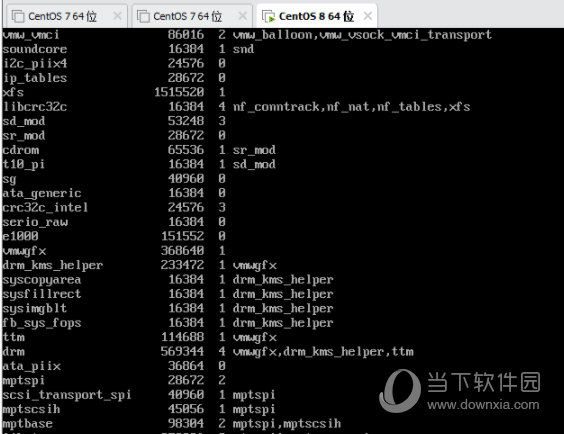Click the sysimgblt module name

[x=35, y=309]
